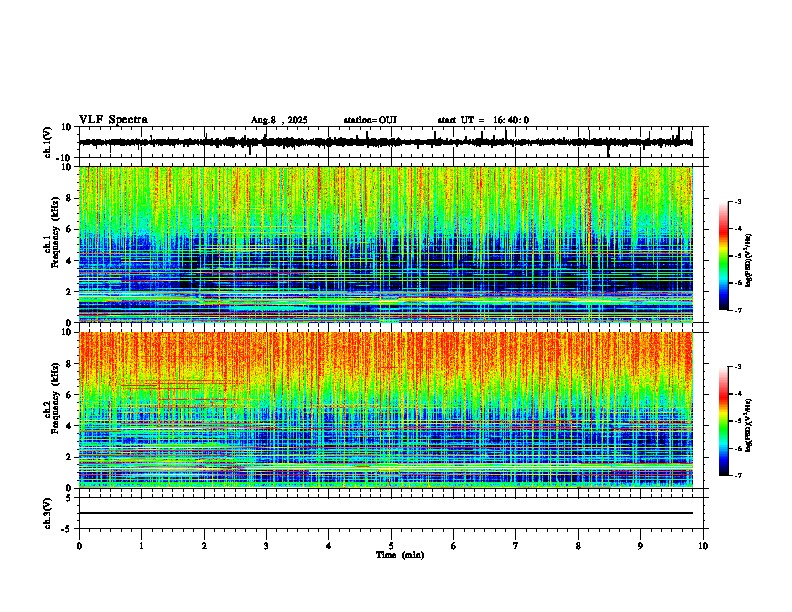The image size is (792, 612).
Task: Click the time axis tick label '8'
Action: click(x=578, y=546)
